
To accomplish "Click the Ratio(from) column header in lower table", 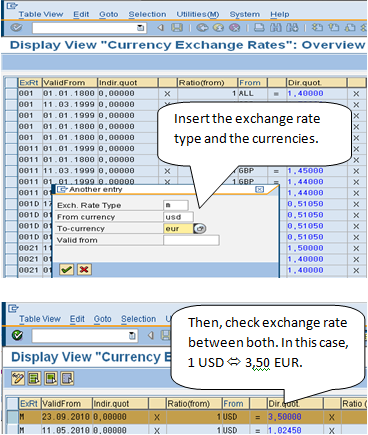I will coord(194,404).
